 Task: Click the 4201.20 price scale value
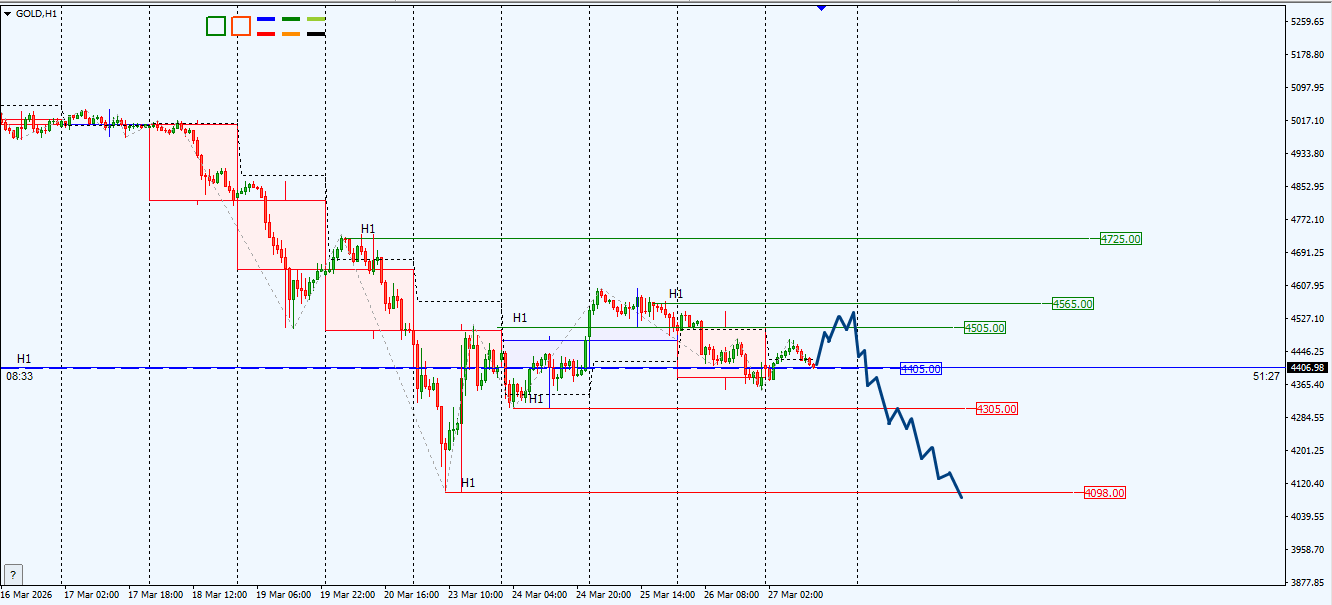pyautogui.click(x=1308, y=451)
